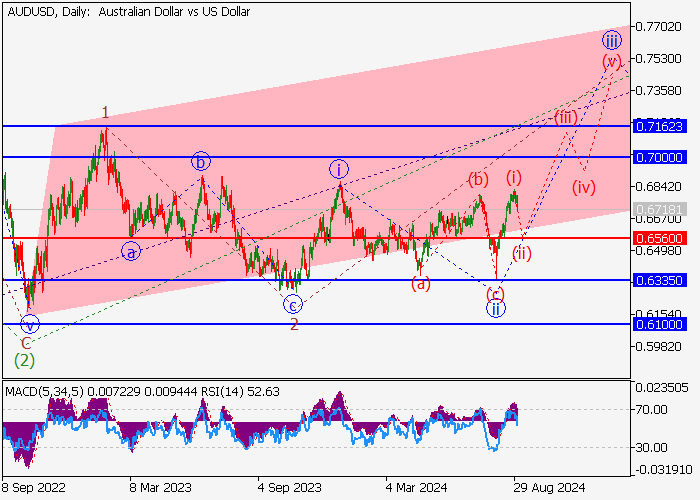
Task: Click the 0.63350 blue price label
Action: (659, 280)
